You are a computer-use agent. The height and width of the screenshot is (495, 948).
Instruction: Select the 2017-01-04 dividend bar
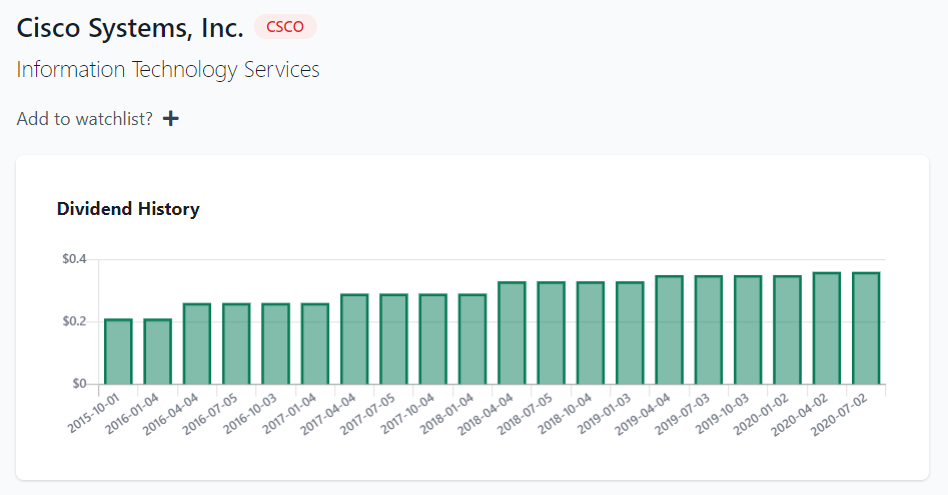pyautogui.click(x=315, y=344)
